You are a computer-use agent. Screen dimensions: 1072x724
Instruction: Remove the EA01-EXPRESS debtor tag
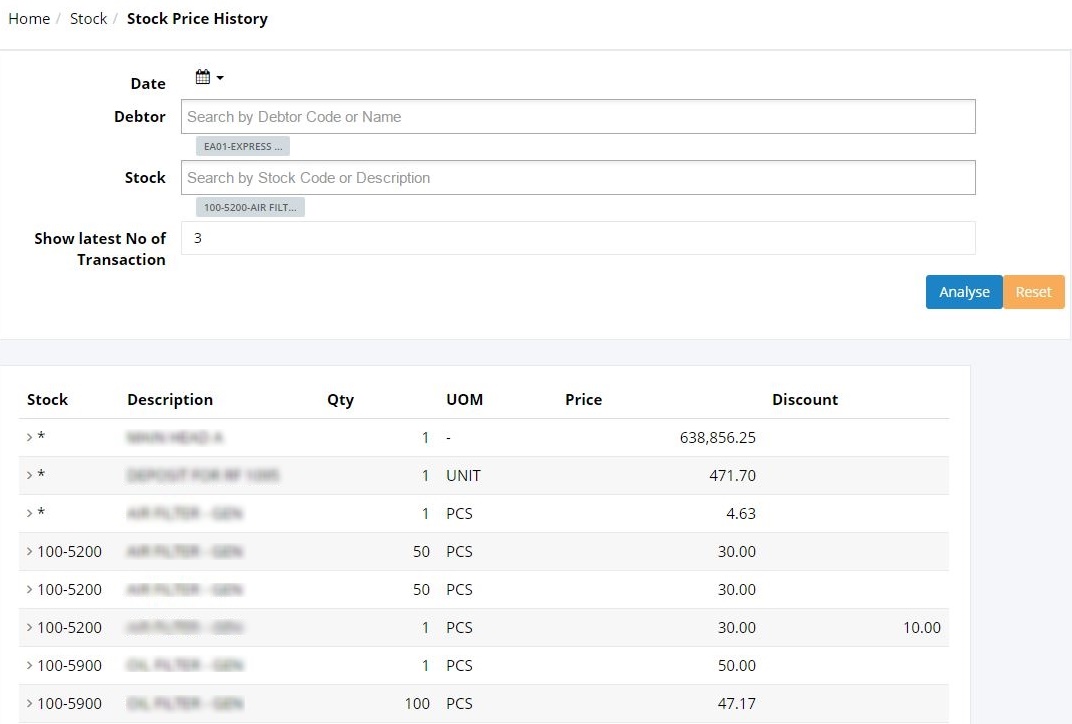[243, 146]
